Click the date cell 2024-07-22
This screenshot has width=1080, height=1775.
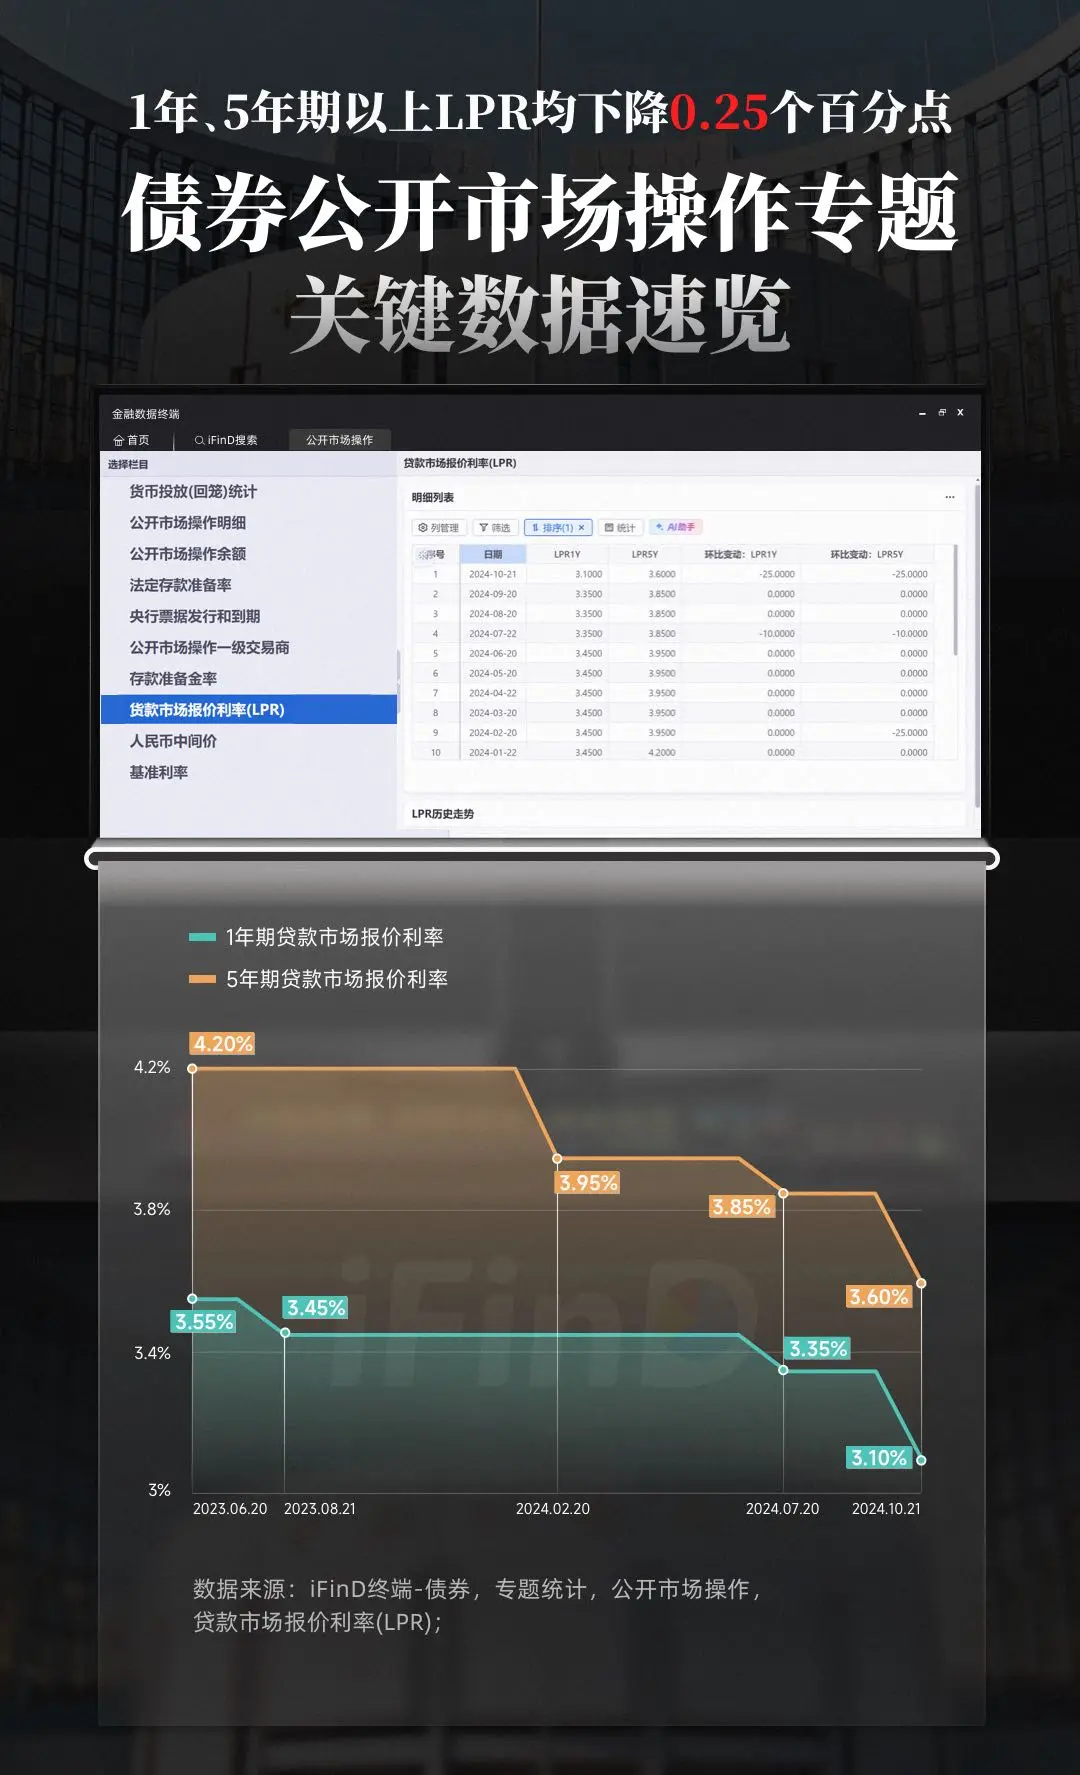(x=493, y=633)
